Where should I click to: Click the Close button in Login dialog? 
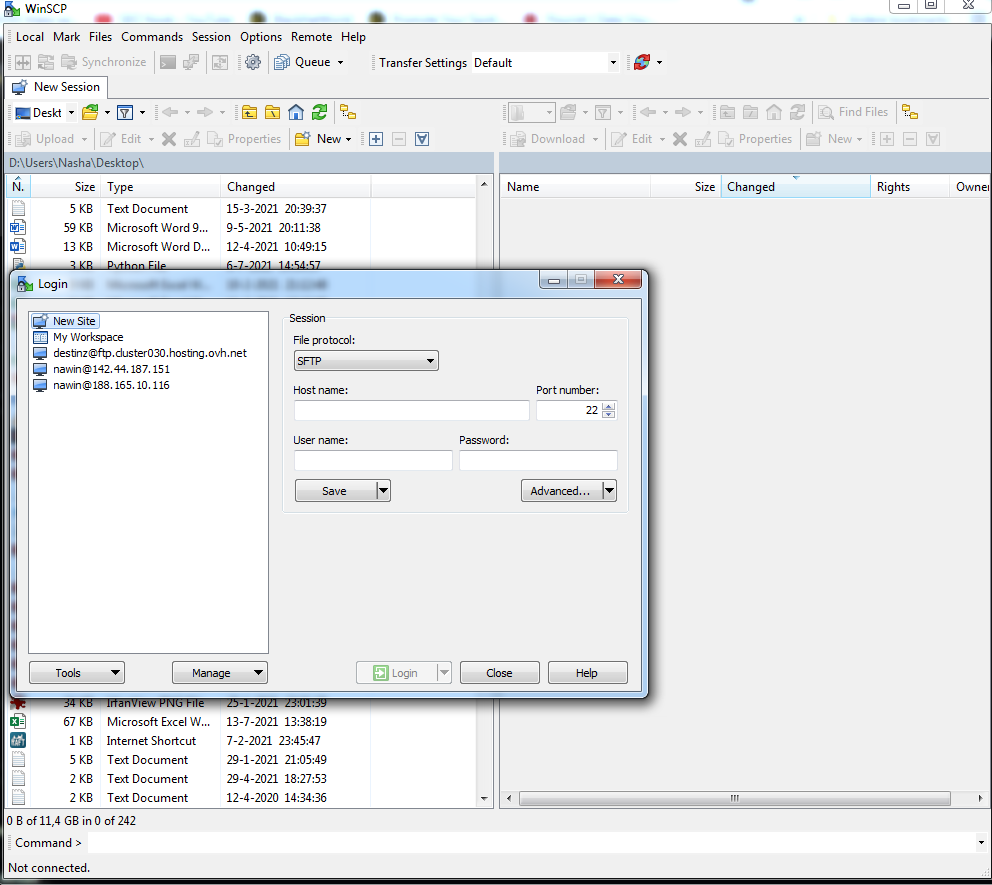(499, 672)
